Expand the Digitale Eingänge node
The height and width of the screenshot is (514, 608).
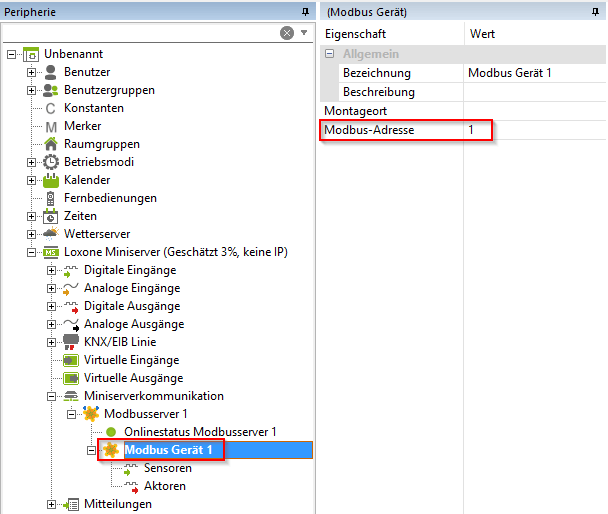51,270
